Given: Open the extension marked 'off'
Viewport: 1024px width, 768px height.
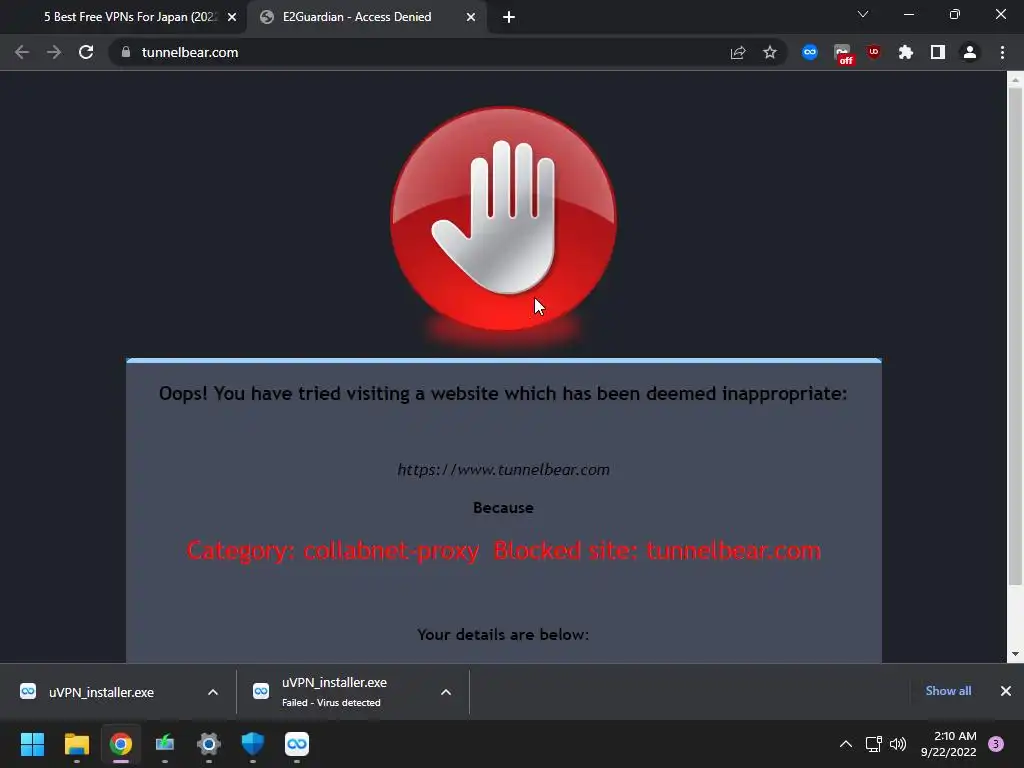Looking at the screenshot, I should pos(843,54).
